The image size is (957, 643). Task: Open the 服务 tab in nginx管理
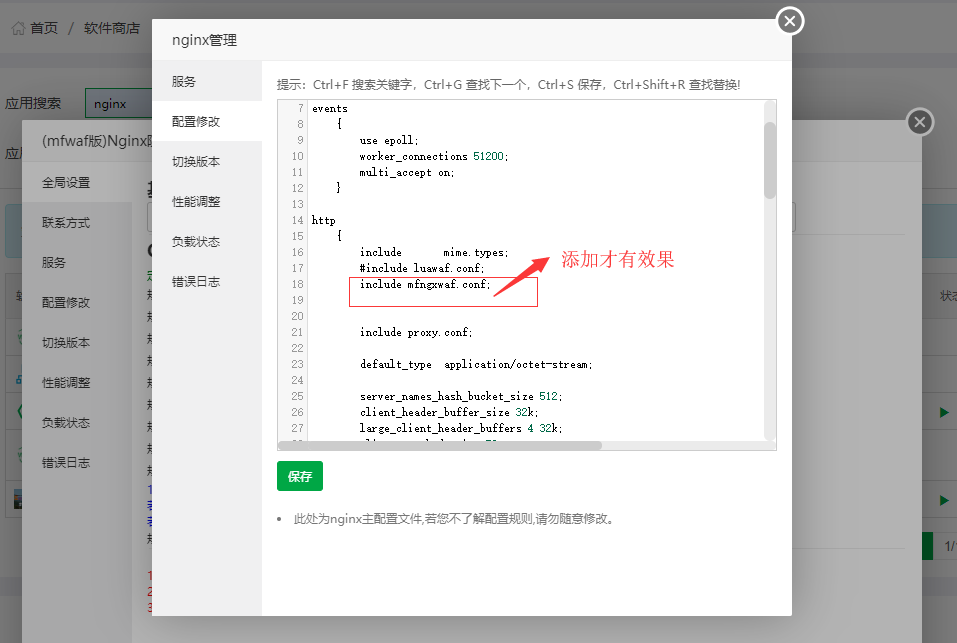(x=207, y=81)
